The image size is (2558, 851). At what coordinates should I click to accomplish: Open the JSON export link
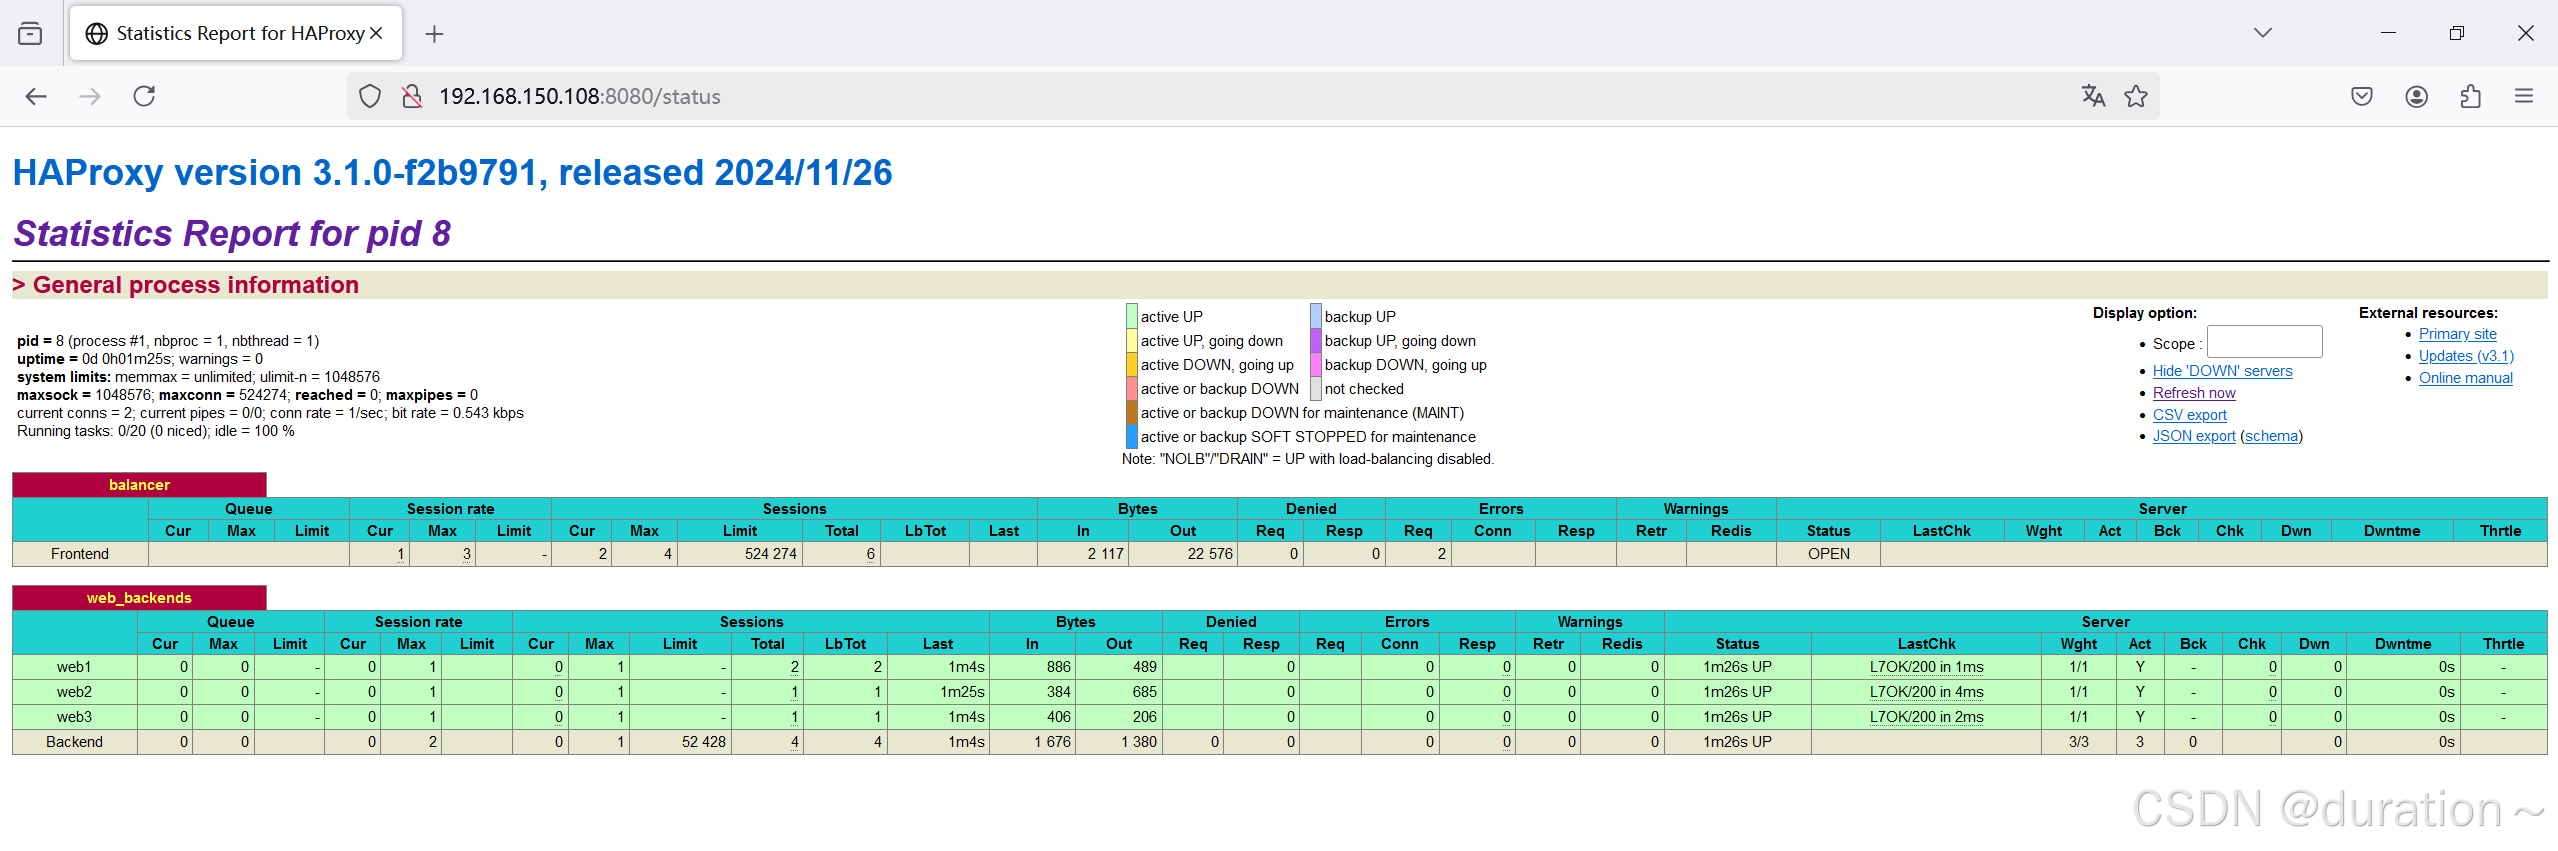[x=2194, y=436]
